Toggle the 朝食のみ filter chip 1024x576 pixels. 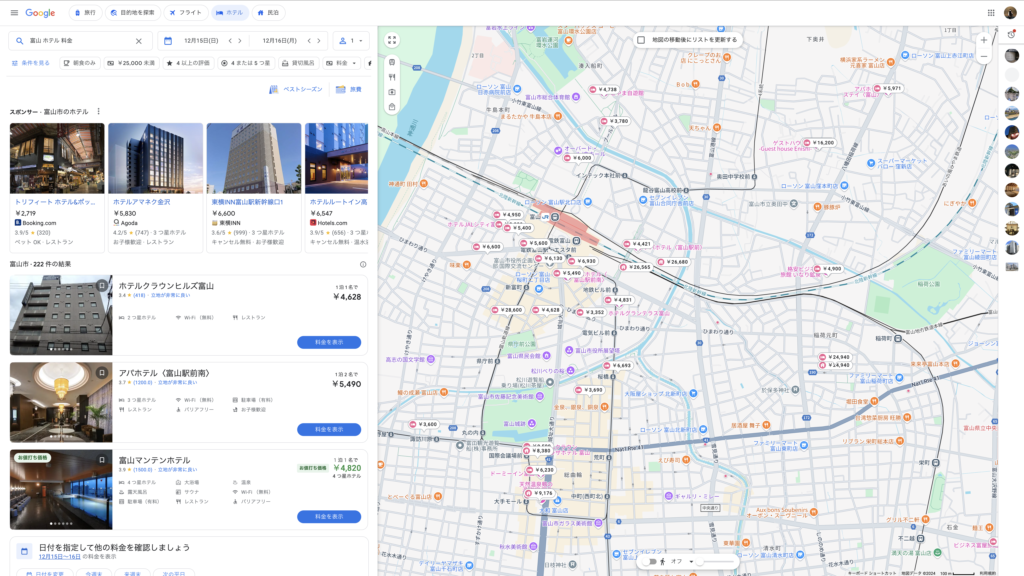click(x=80, y=63)
